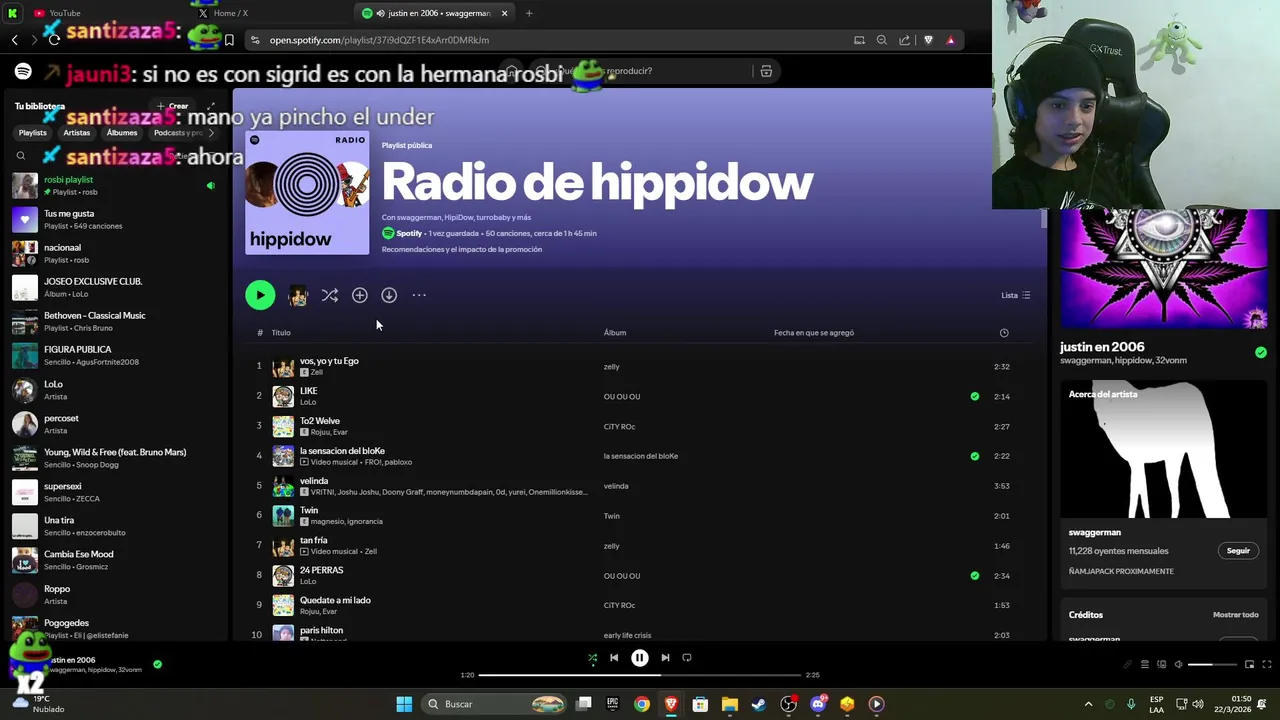
Task: Open Epic Games launcher from taskbar
Action: point(612,704)
